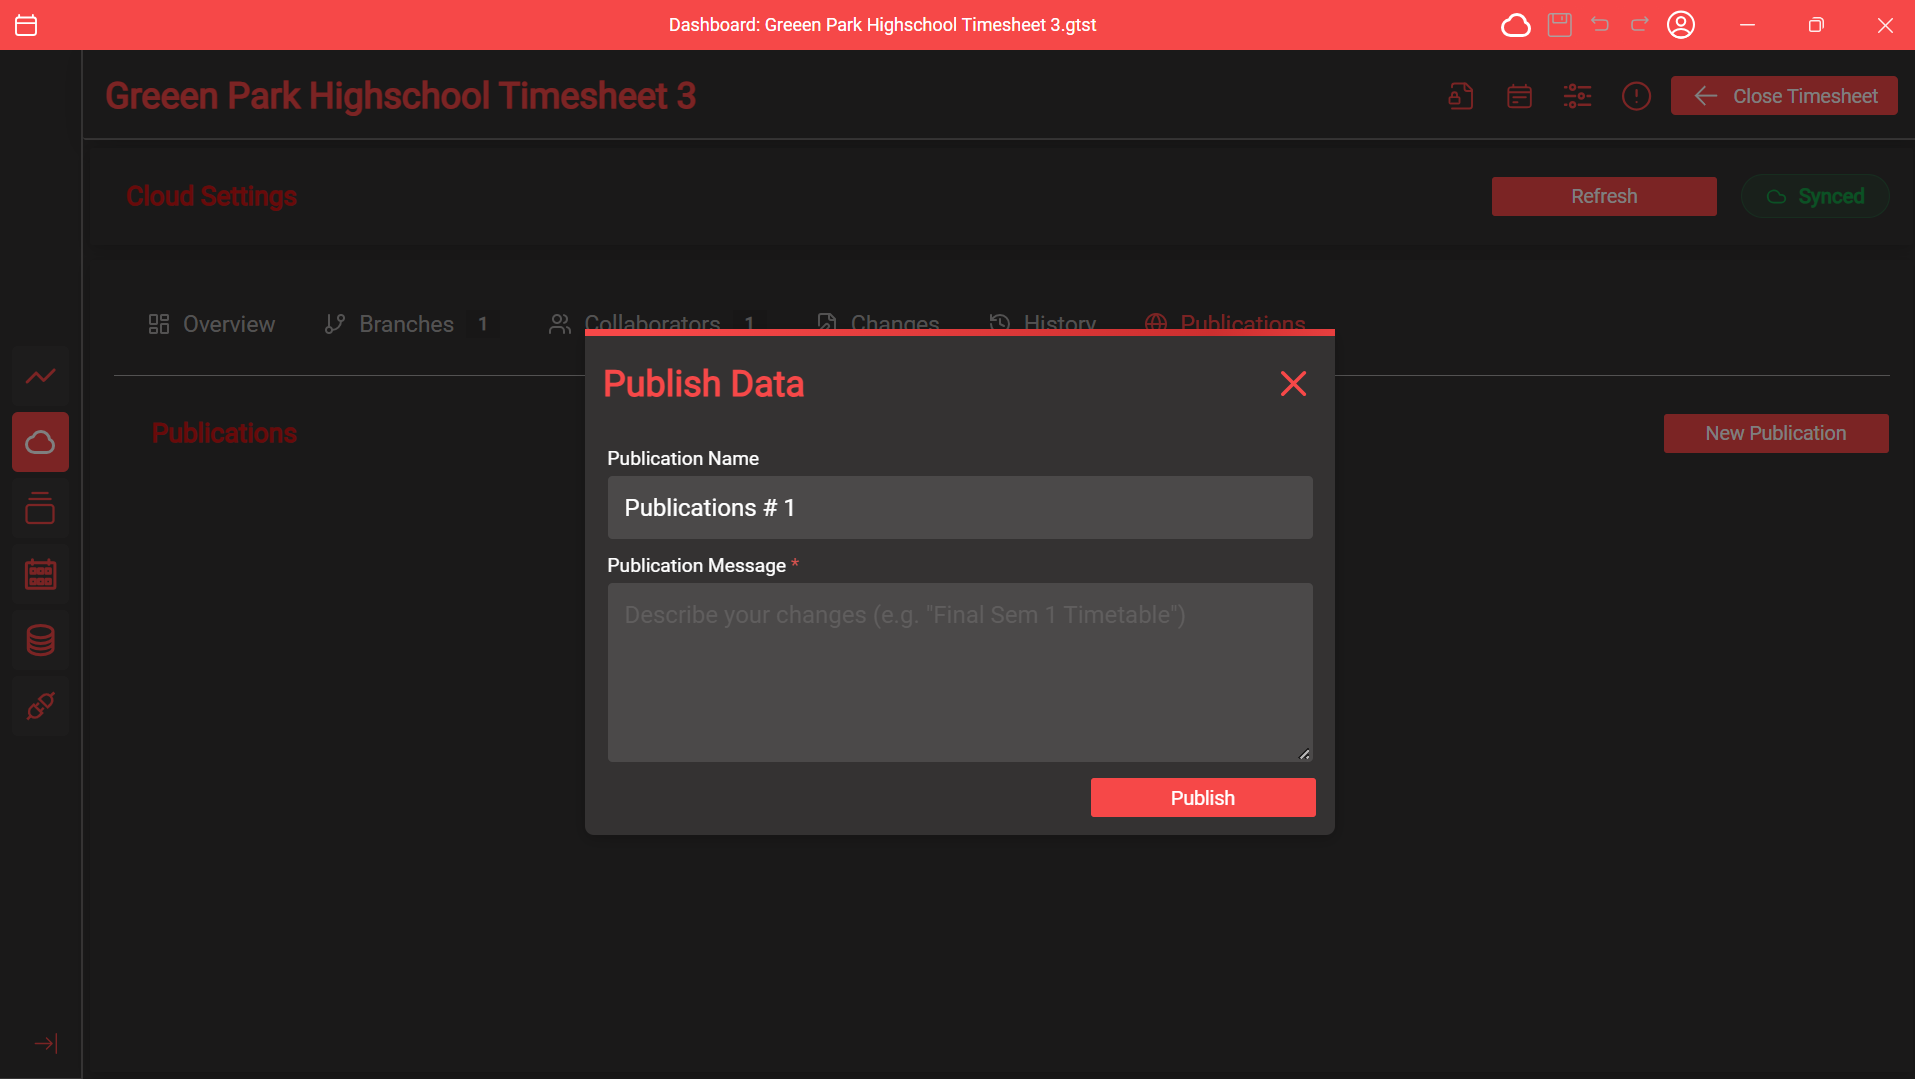
Task: Open the user account icon
Action: (1681, 24)
